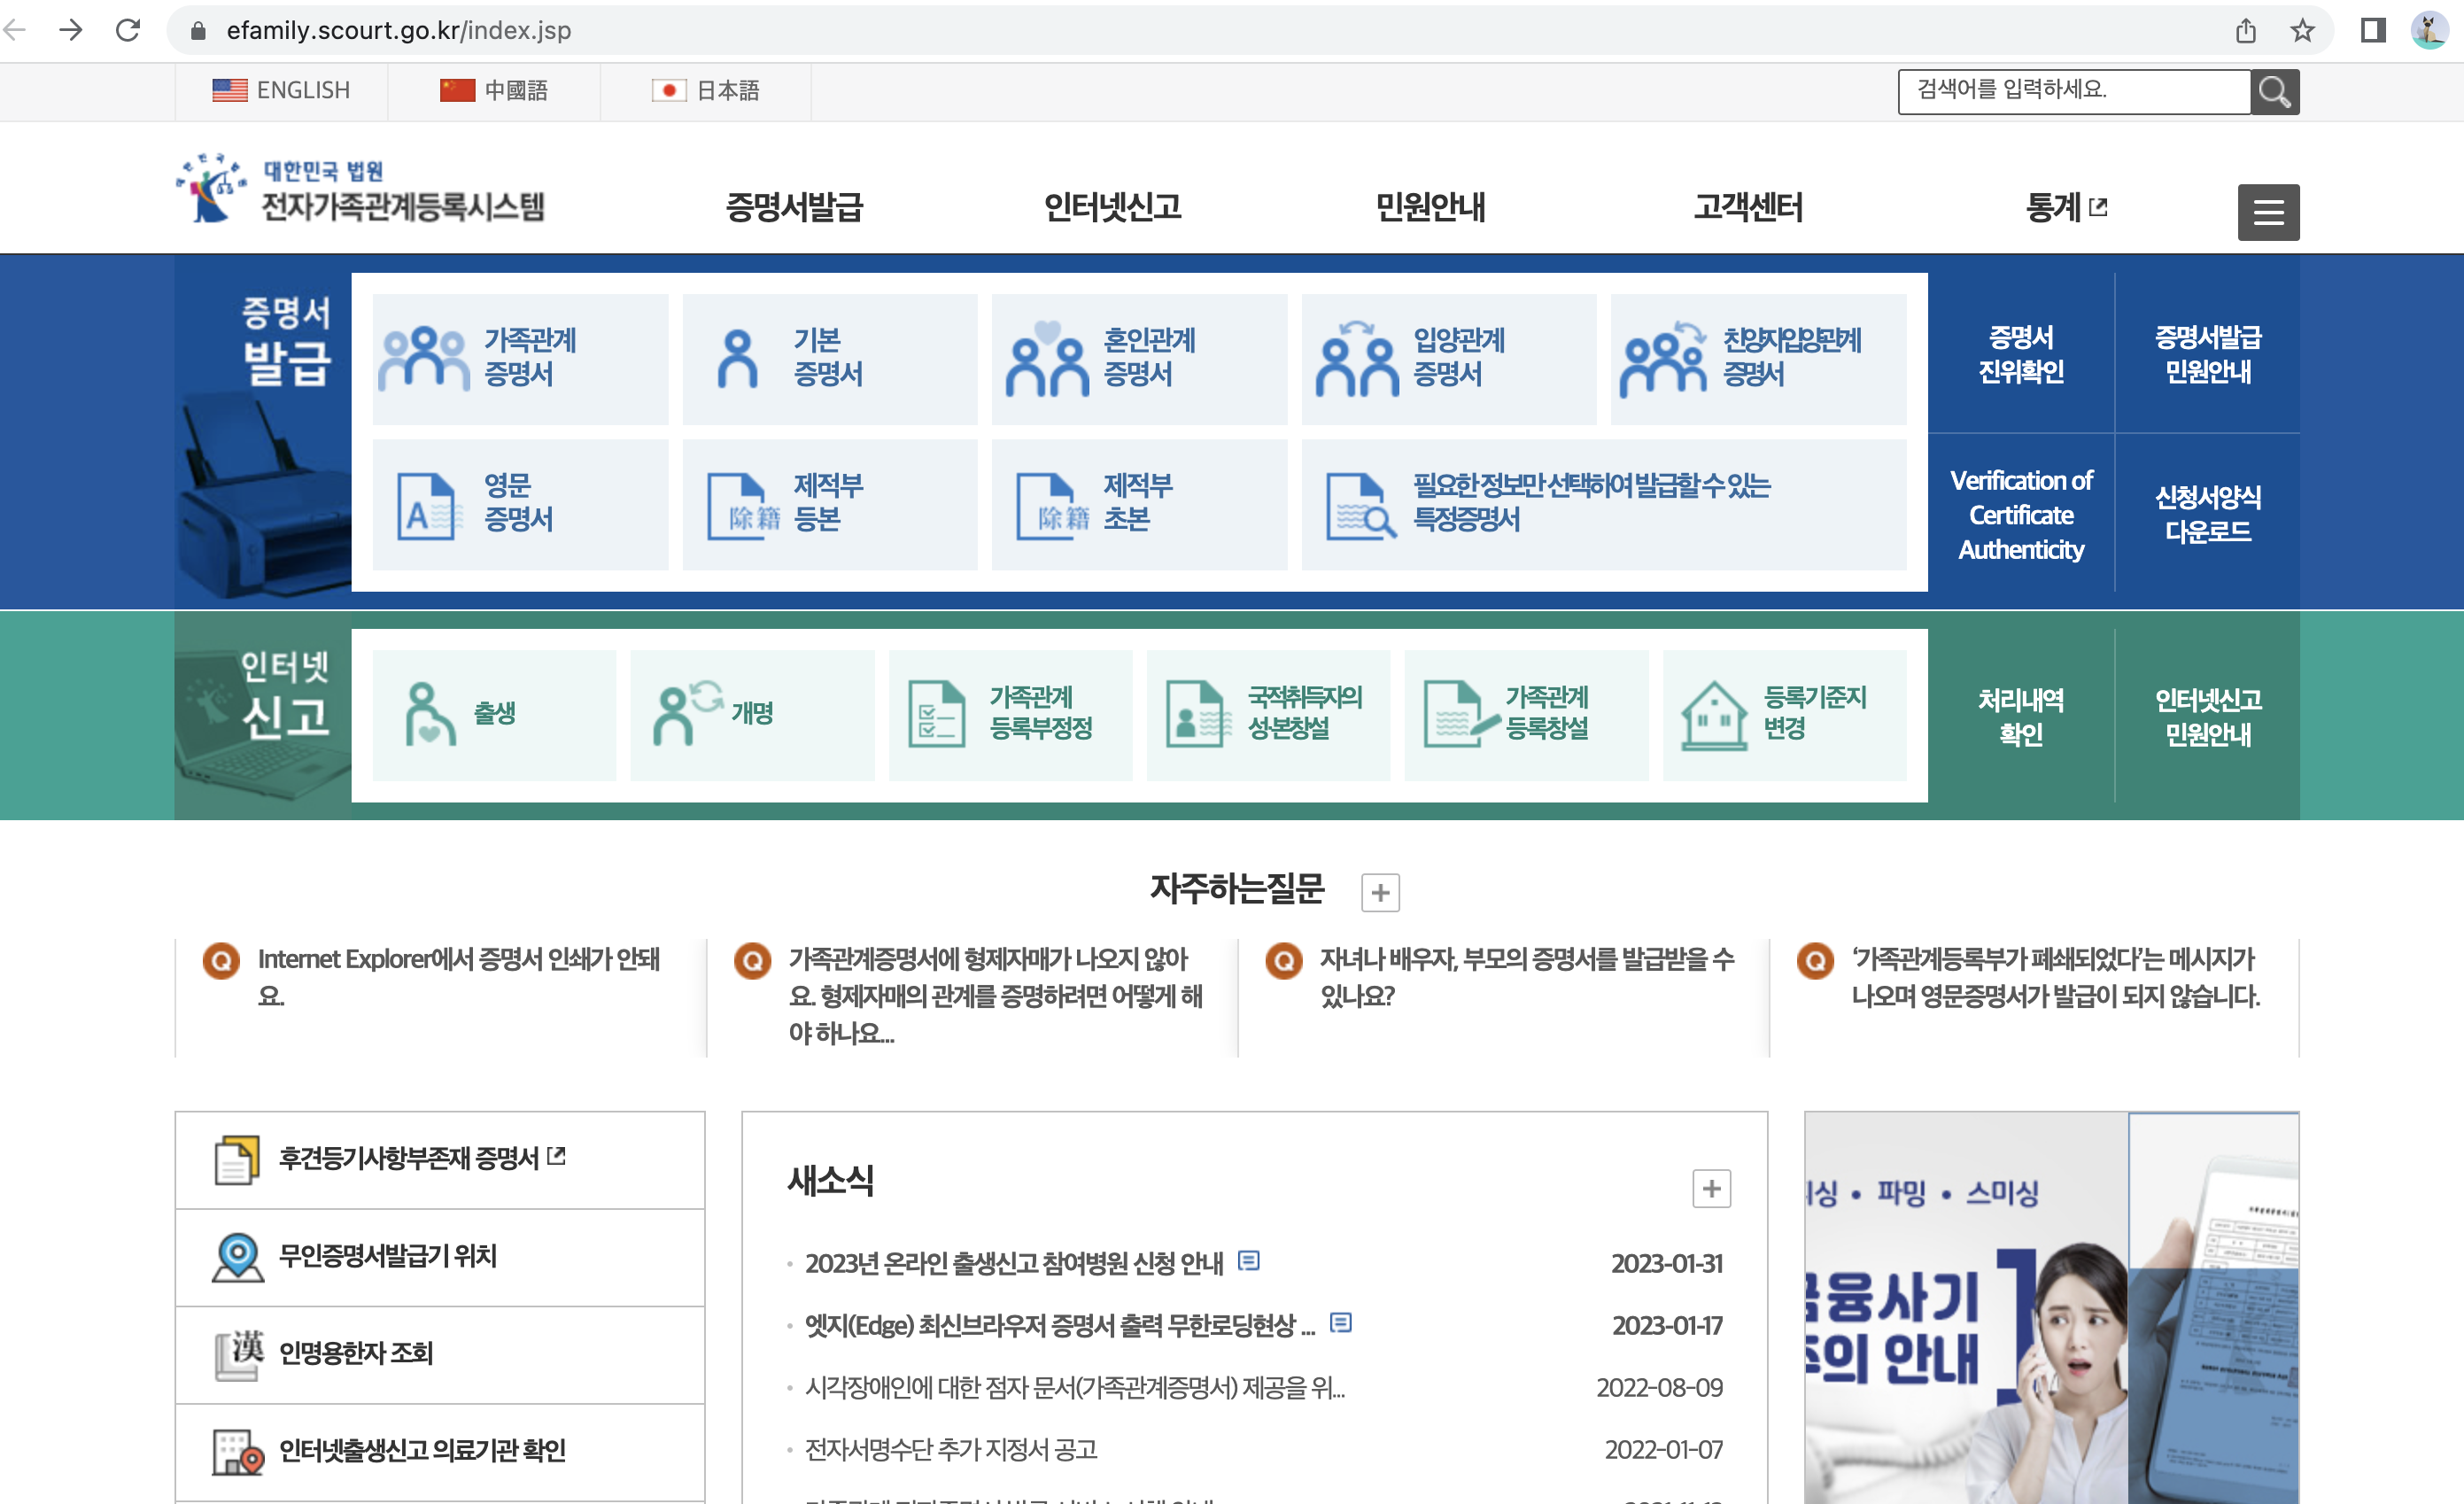Viewport: 2464px width, 1504px height.
Task: Click the 출생 birth report icon
Action: (429, 714)
